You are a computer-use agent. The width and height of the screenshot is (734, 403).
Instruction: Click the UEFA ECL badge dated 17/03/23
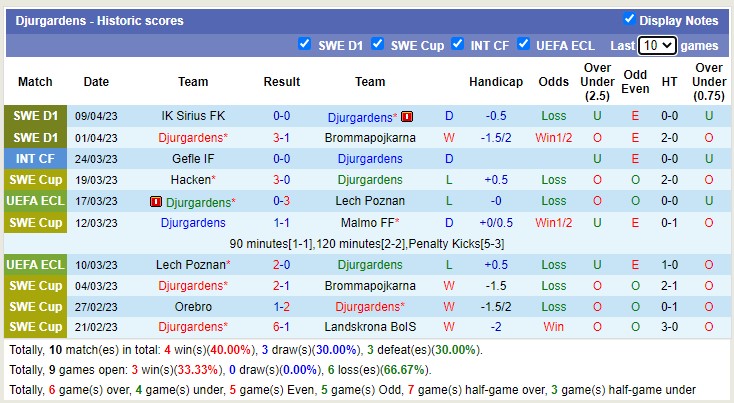36,201
